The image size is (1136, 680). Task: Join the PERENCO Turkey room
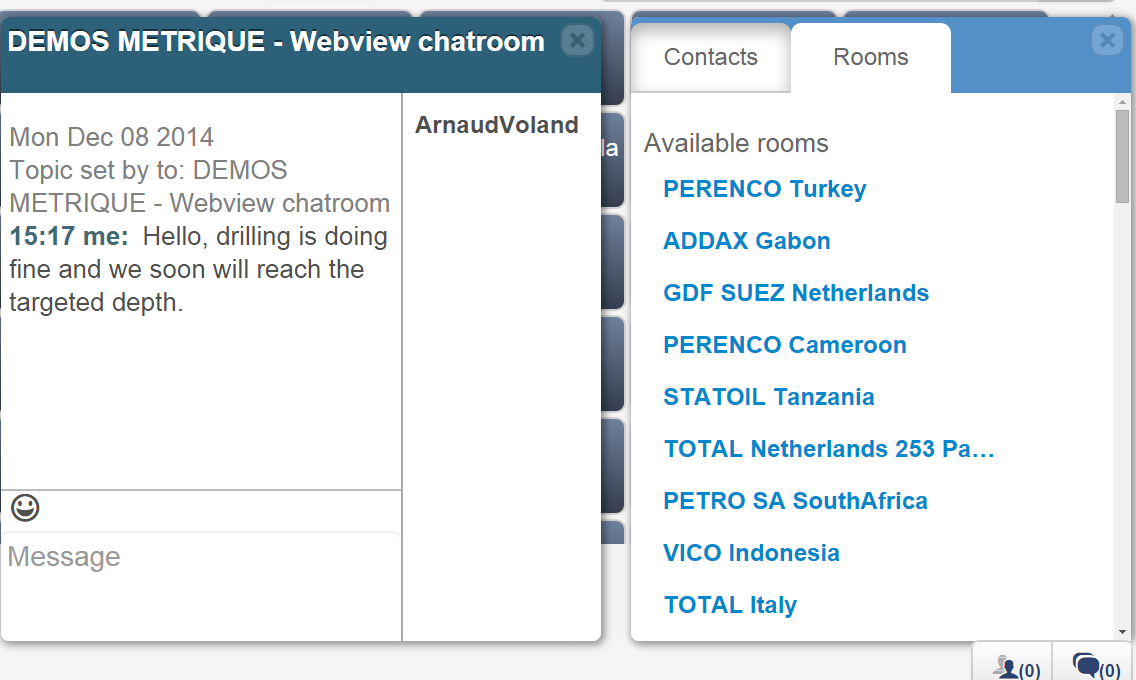pos(764,189)
